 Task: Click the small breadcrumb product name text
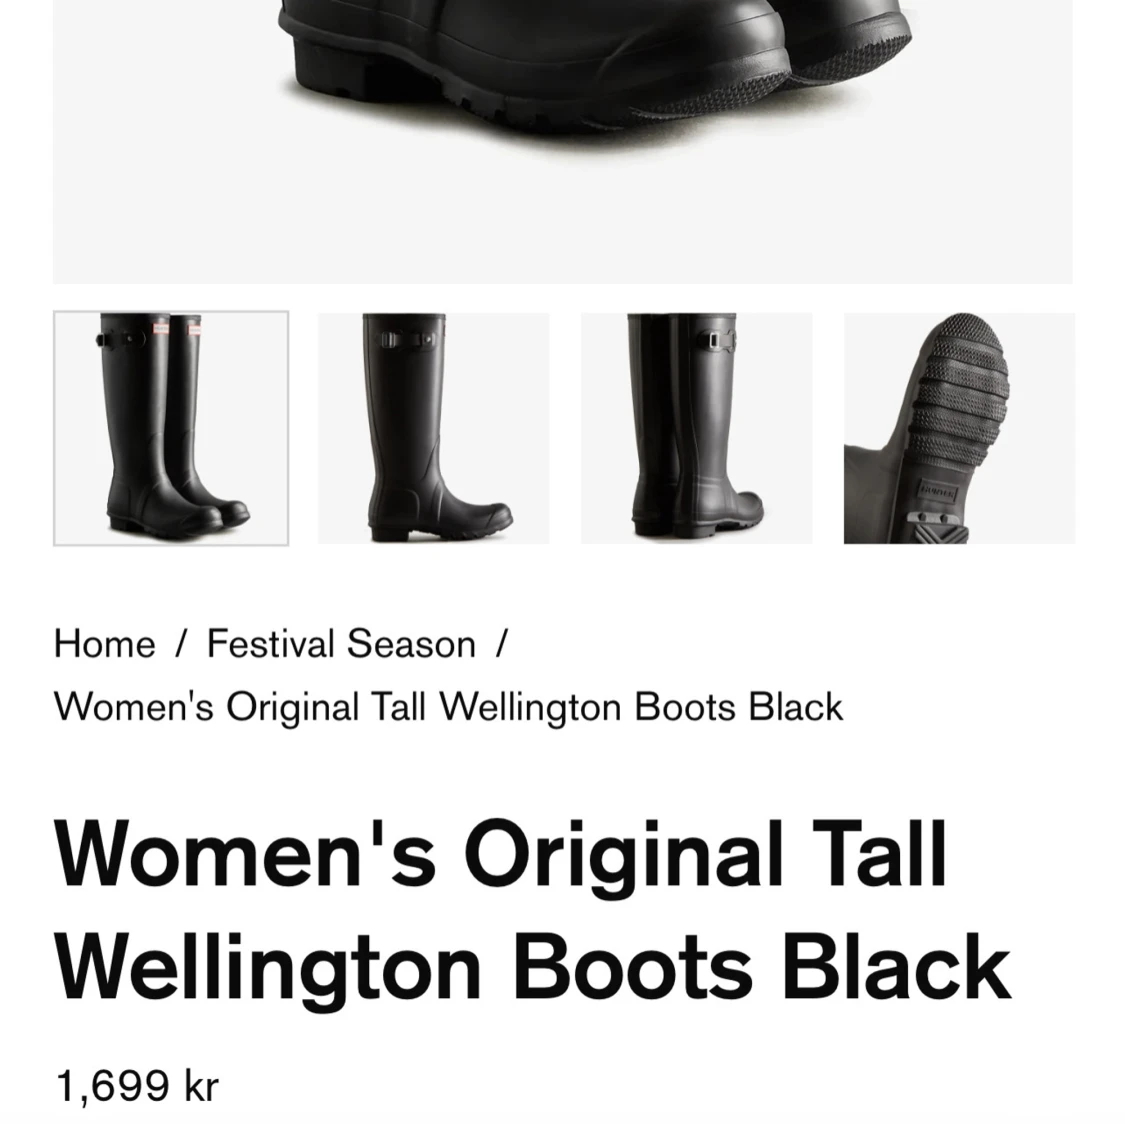(448, 707)
